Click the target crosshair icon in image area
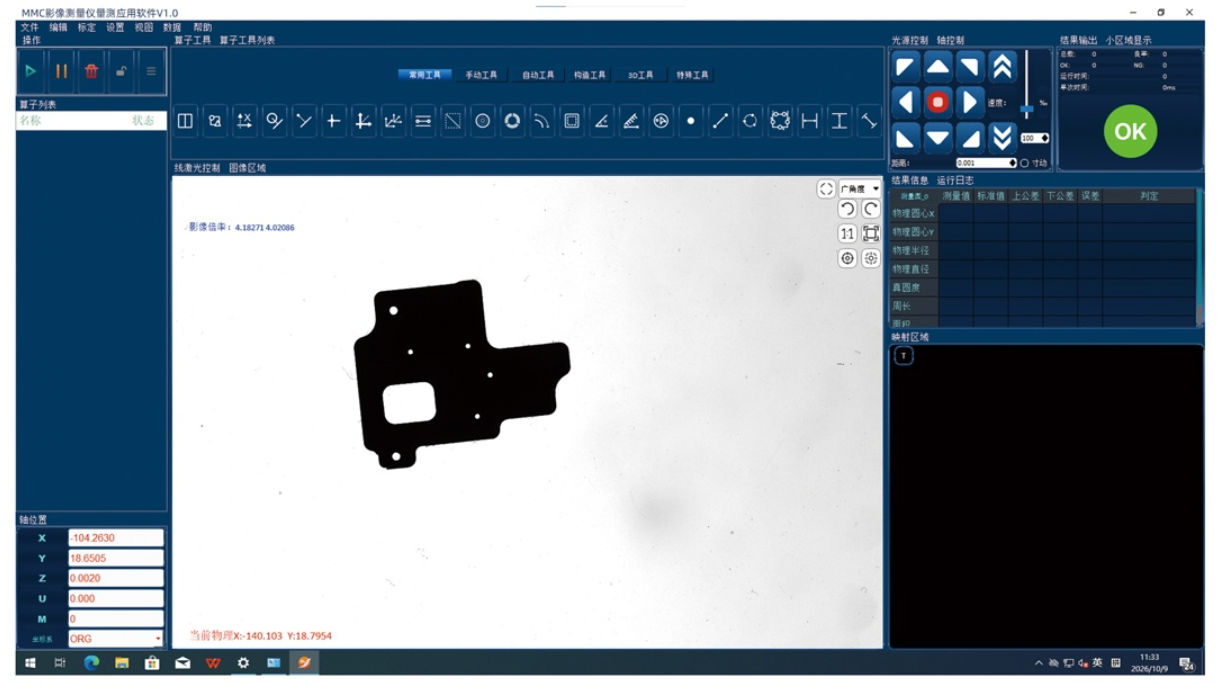This screenshot has height=688, width=1225. point(847,258)
